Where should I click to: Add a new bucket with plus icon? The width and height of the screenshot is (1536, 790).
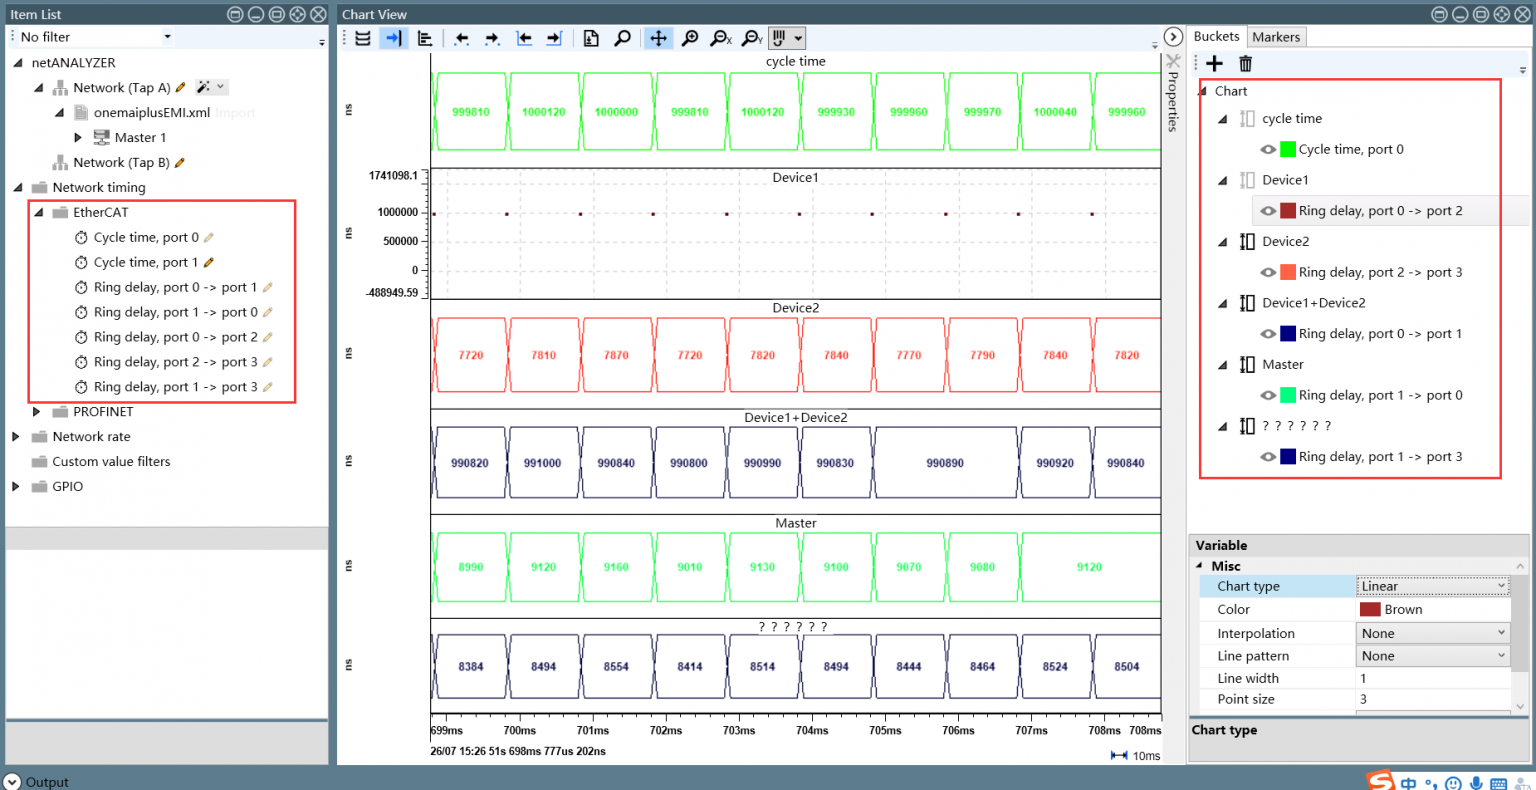(1215, 64)
